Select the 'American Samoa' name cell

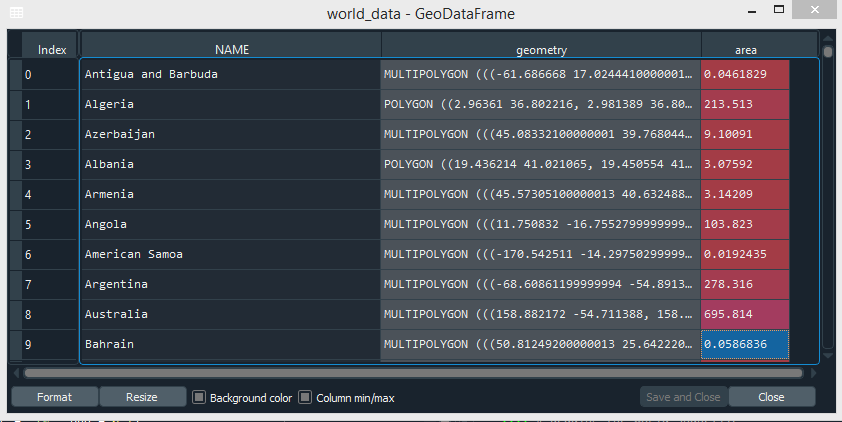click(x=230, y=254)
